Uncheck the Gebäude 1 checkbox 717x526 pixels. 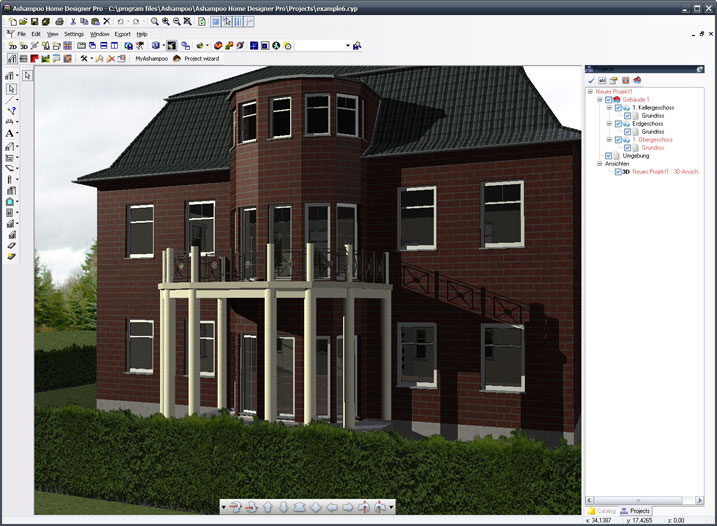tap(608, 100)
